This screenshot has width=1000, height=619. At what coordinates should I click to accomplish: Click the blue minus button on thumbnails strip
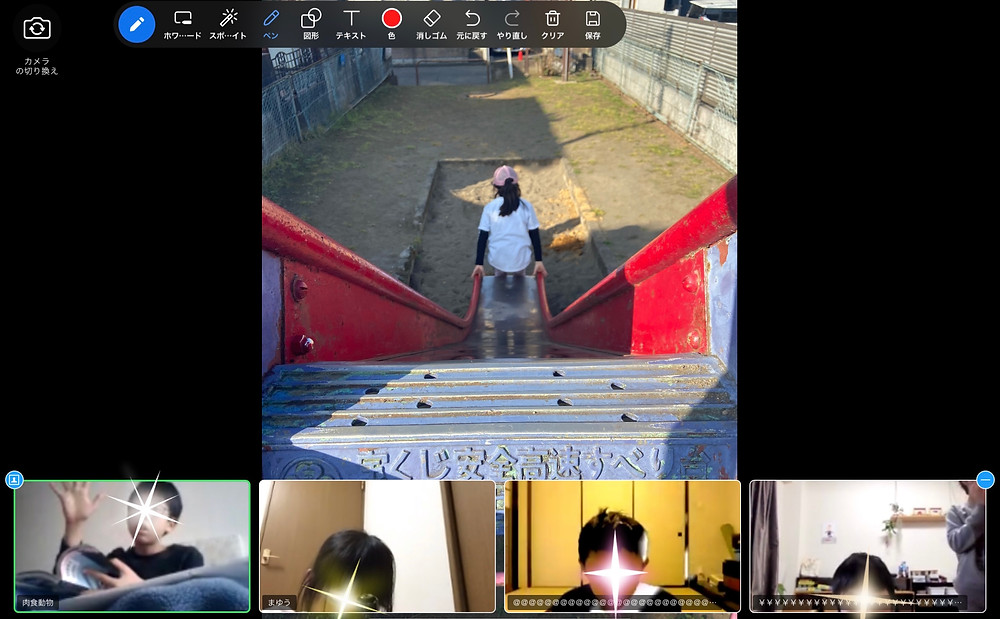click(985, 479)
